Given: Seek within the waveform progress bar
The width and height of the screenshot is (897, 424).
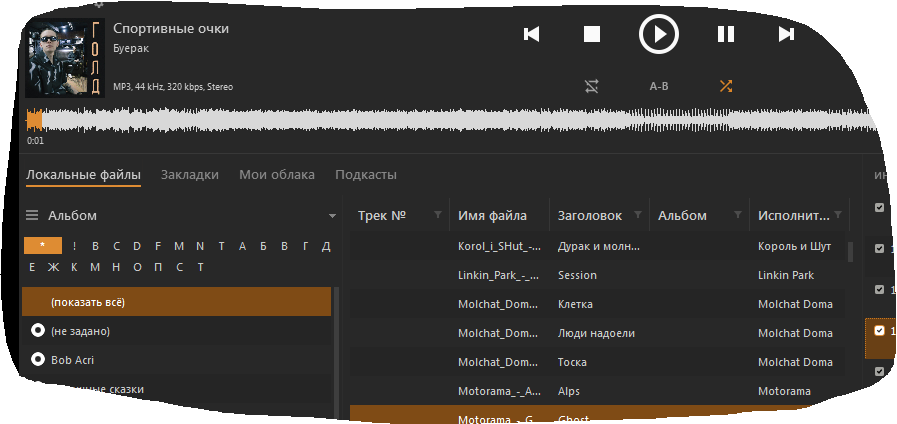Looking at the screenshot, I should coord(450,121).
